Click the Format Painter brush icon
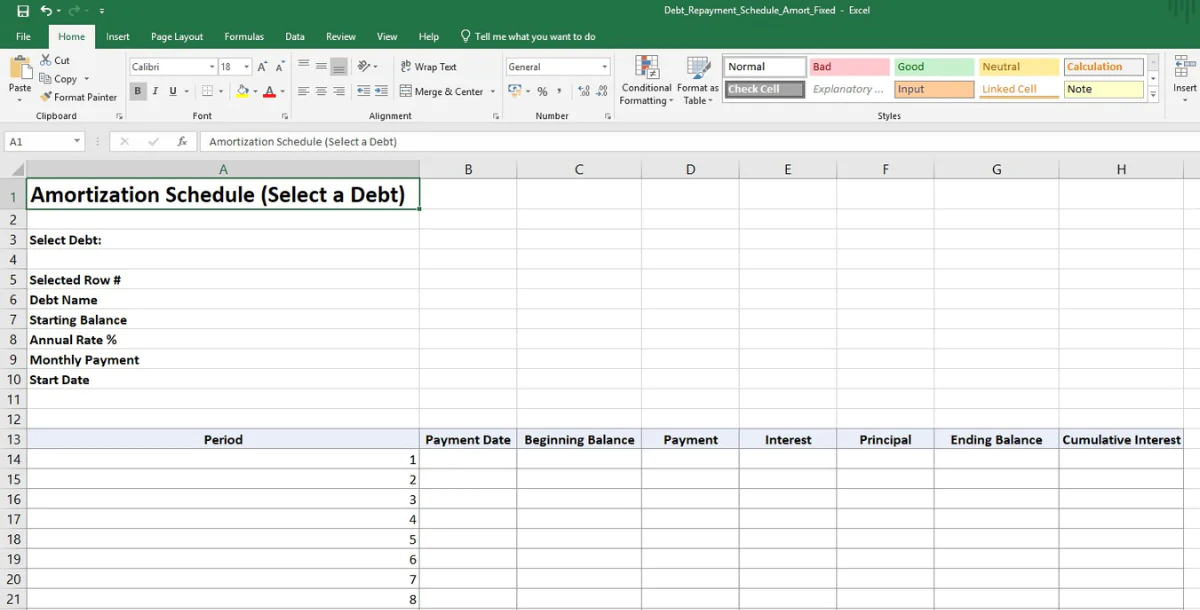This screenshot has height=610, width=1200. pyautogui.click(x=46, y=97)
